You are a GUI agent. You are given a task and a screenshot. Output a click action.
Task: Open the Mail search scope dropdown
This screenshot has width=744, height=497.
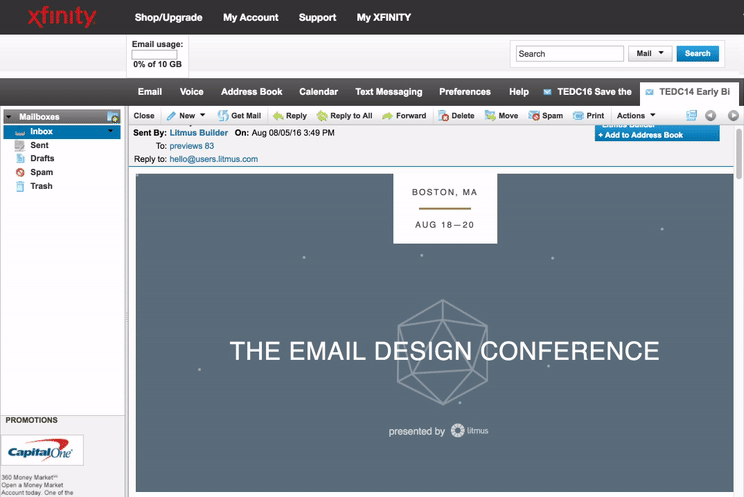coord(650,54)
